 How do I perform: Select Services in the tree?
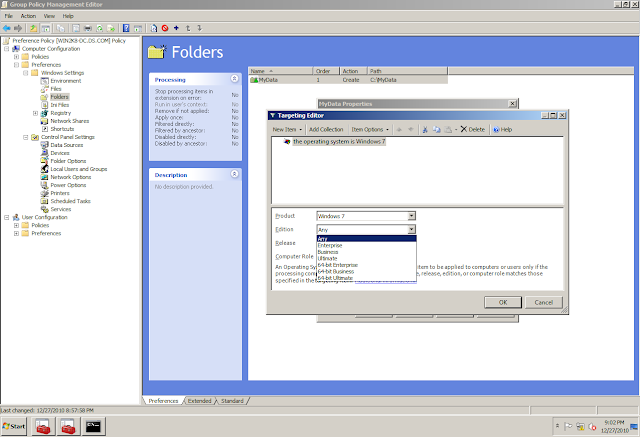[x=60, y=209]
